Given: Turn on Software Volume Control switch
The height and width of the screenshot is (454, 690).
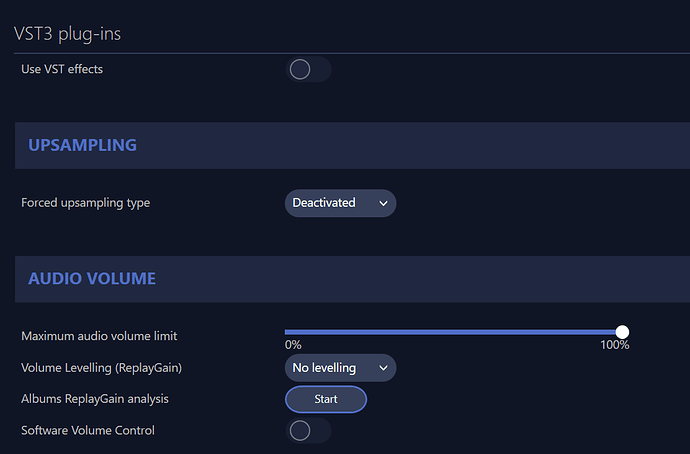Looking at the screenshot, I should pyautogui.click(x=308, y=430).
